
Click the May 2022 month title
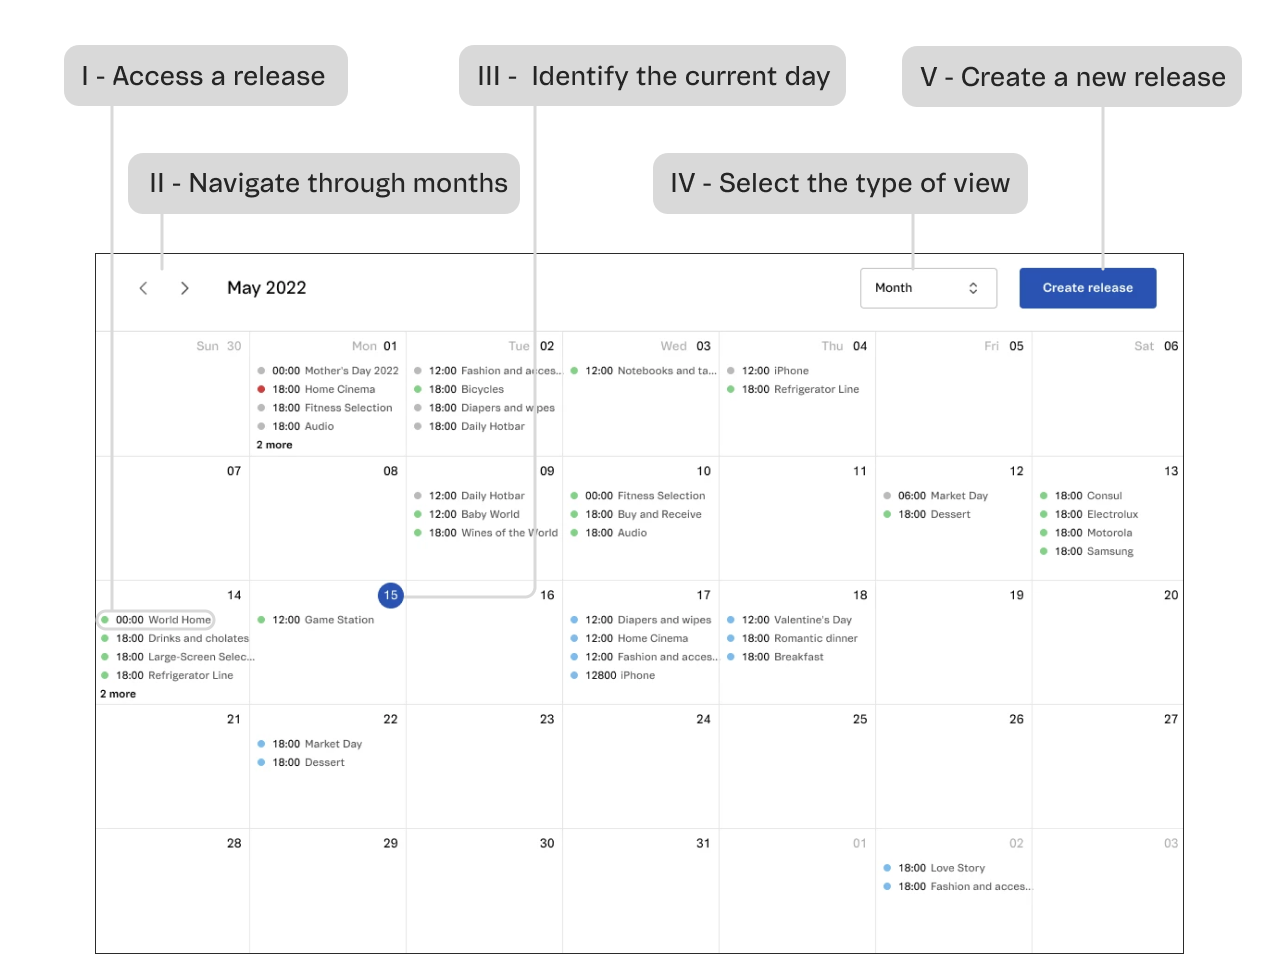(x=267, y=288)
